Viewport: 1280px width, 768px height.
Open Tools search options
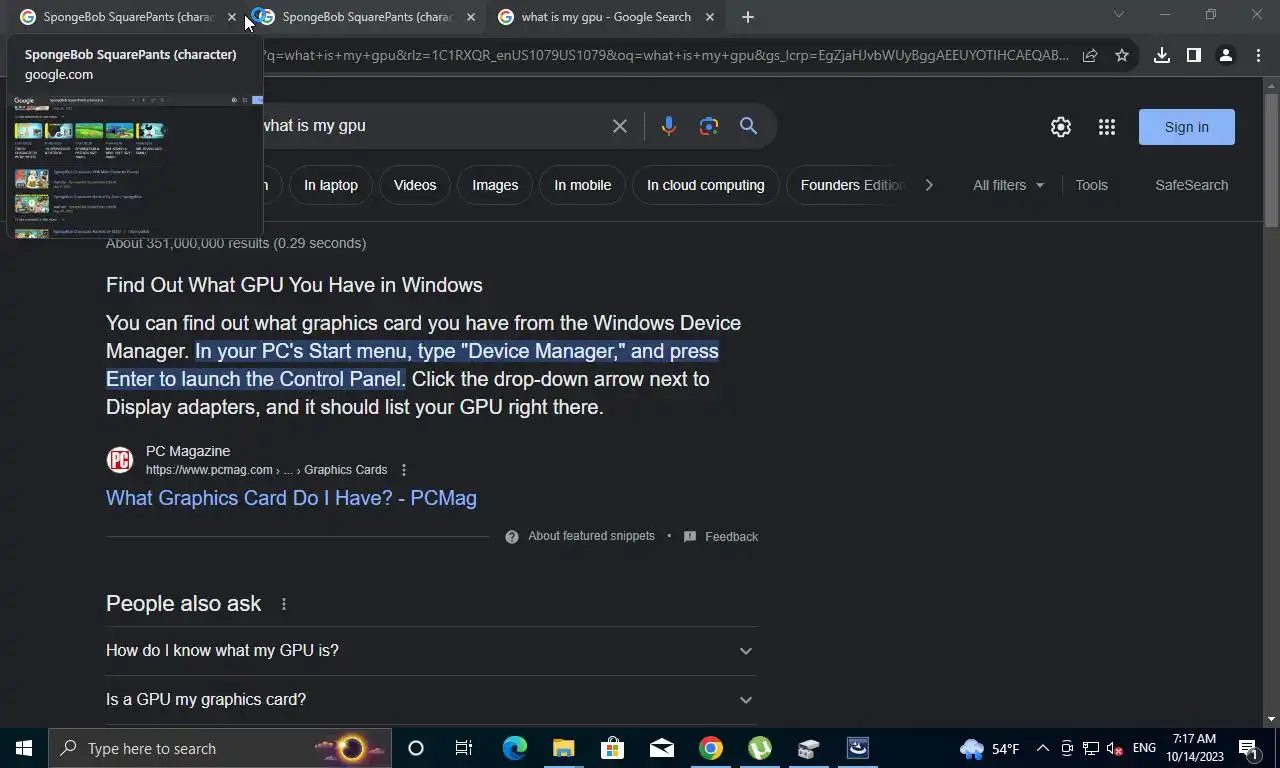tap(1091, 185)
